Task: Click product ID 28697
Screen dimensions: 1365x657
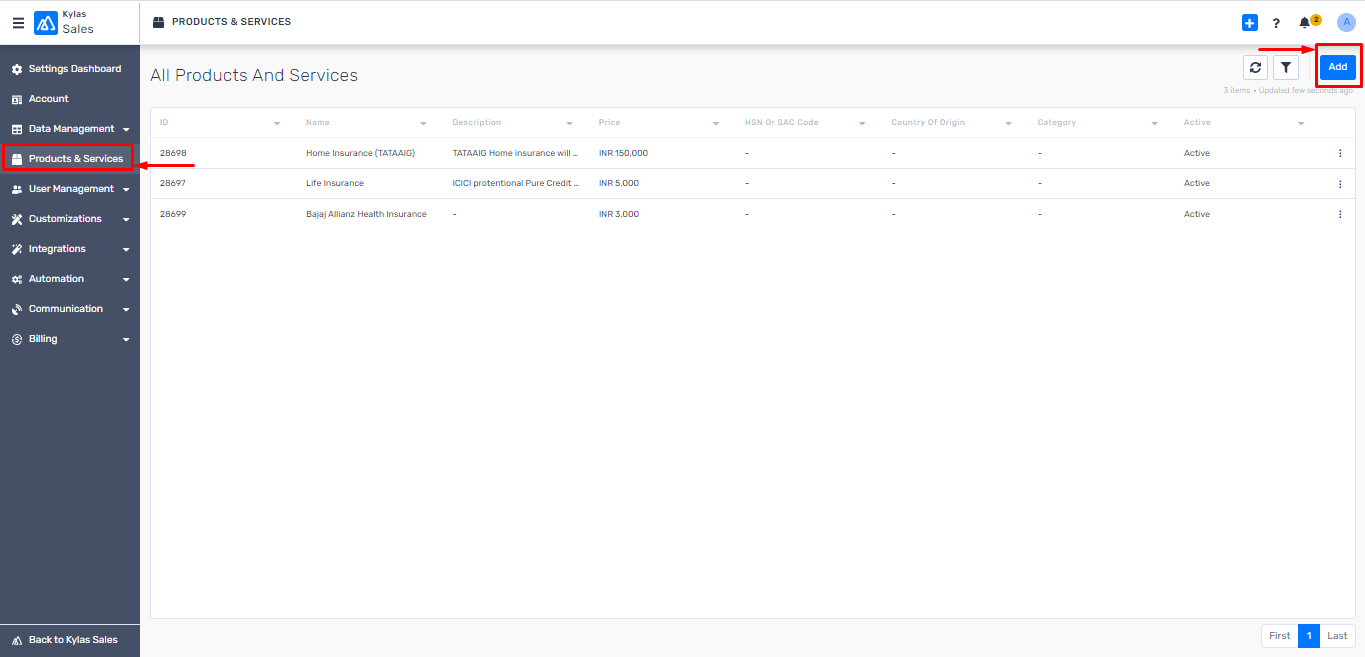Action: 173,184
